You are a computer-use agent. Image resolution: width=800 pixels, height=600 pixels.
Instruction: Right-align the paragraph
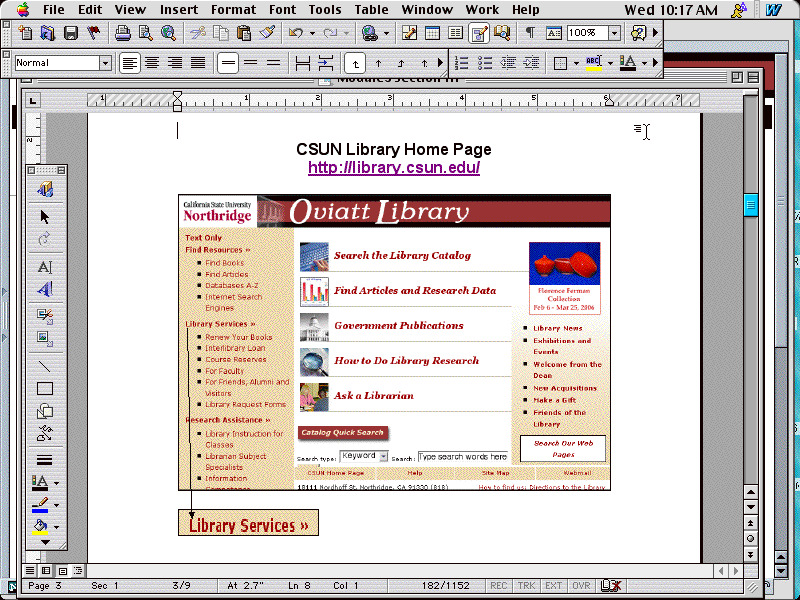tap(175, 63)
